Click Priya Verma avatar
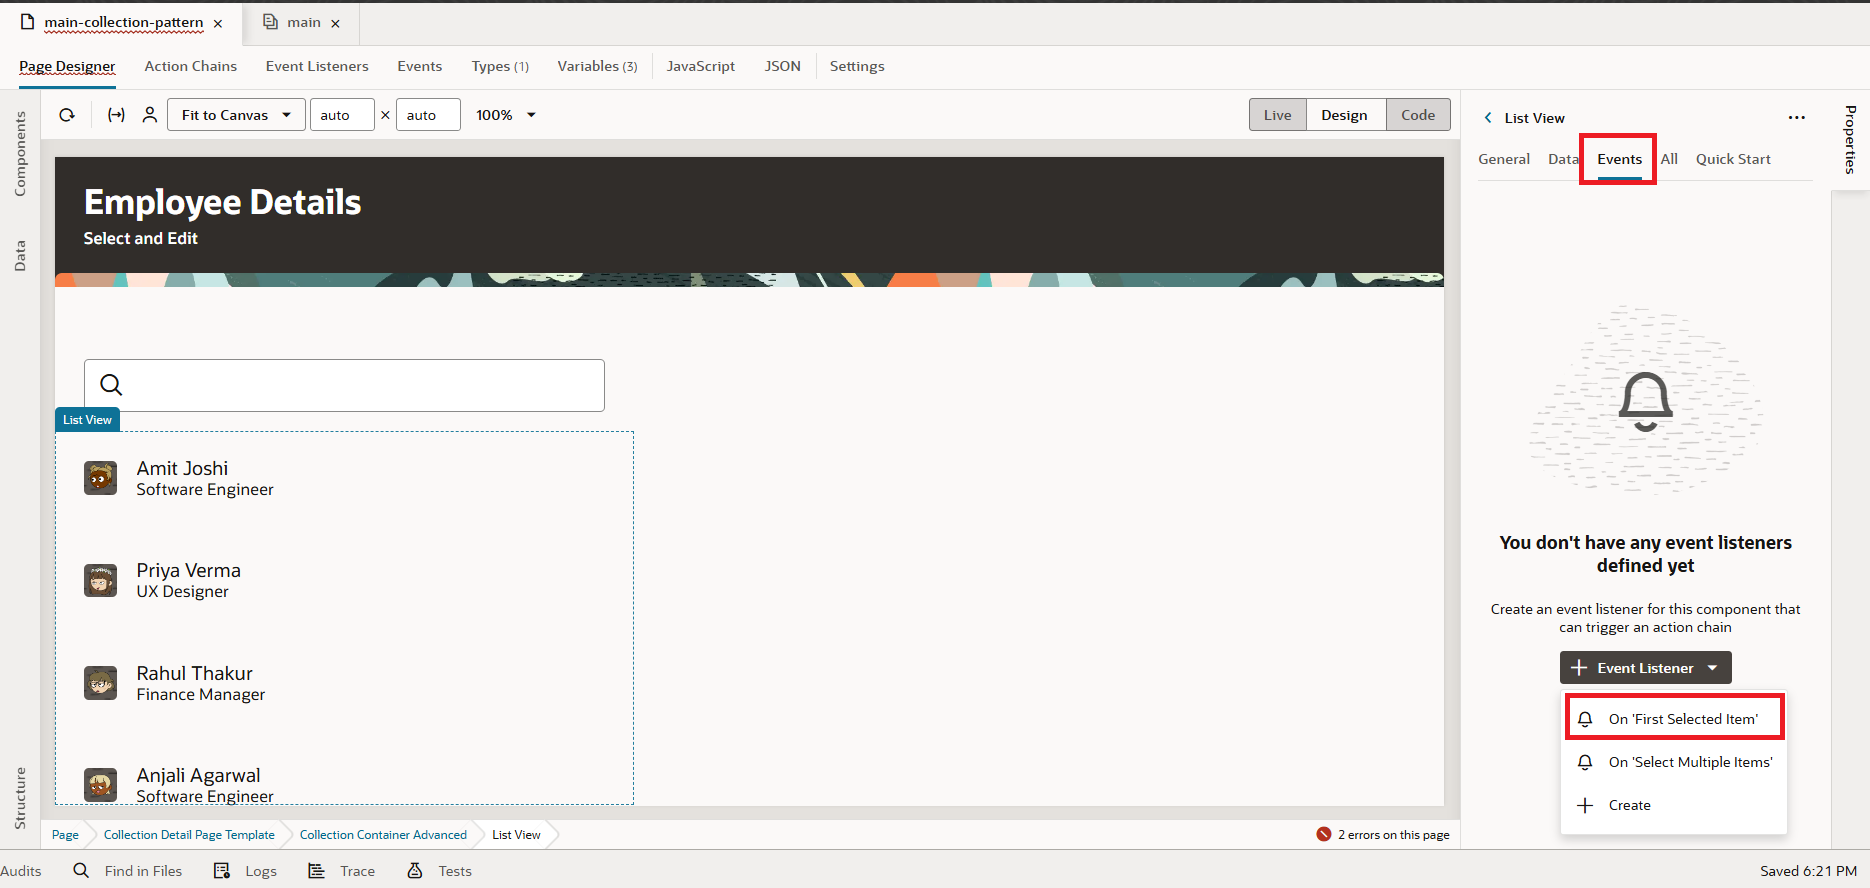This screenshot has height=888, width=1870. click(x=100, y=581)
